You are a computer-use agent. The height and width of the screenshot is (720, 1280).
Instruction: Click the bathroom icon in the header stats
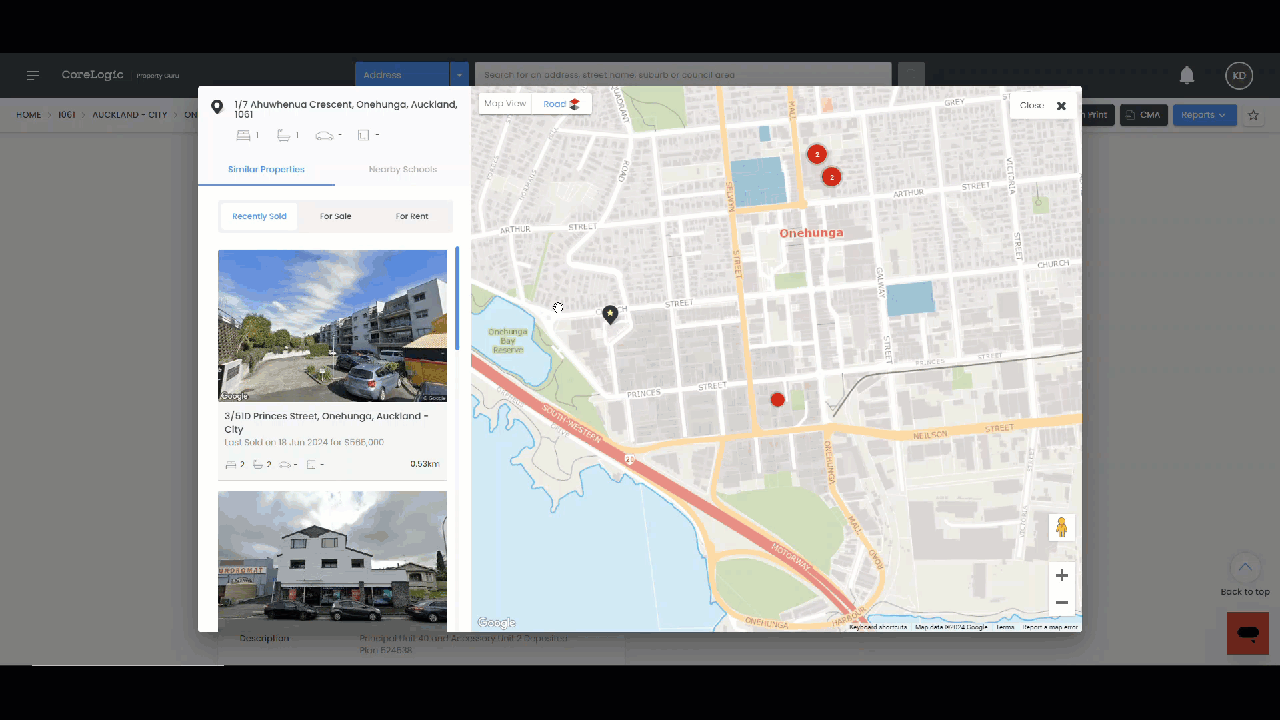coord(284,135)
